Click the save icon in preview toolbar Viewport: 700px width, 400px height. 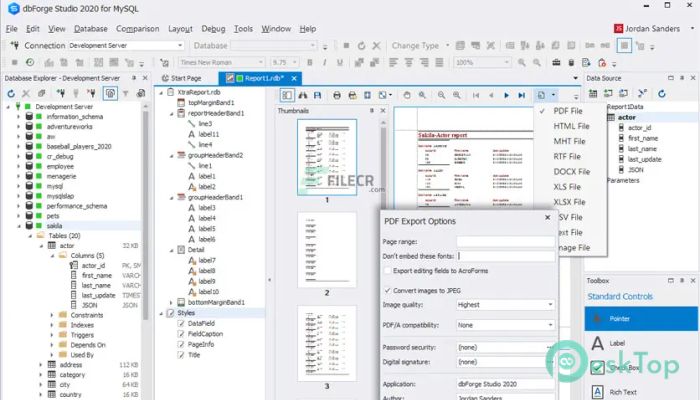[317, 95]
